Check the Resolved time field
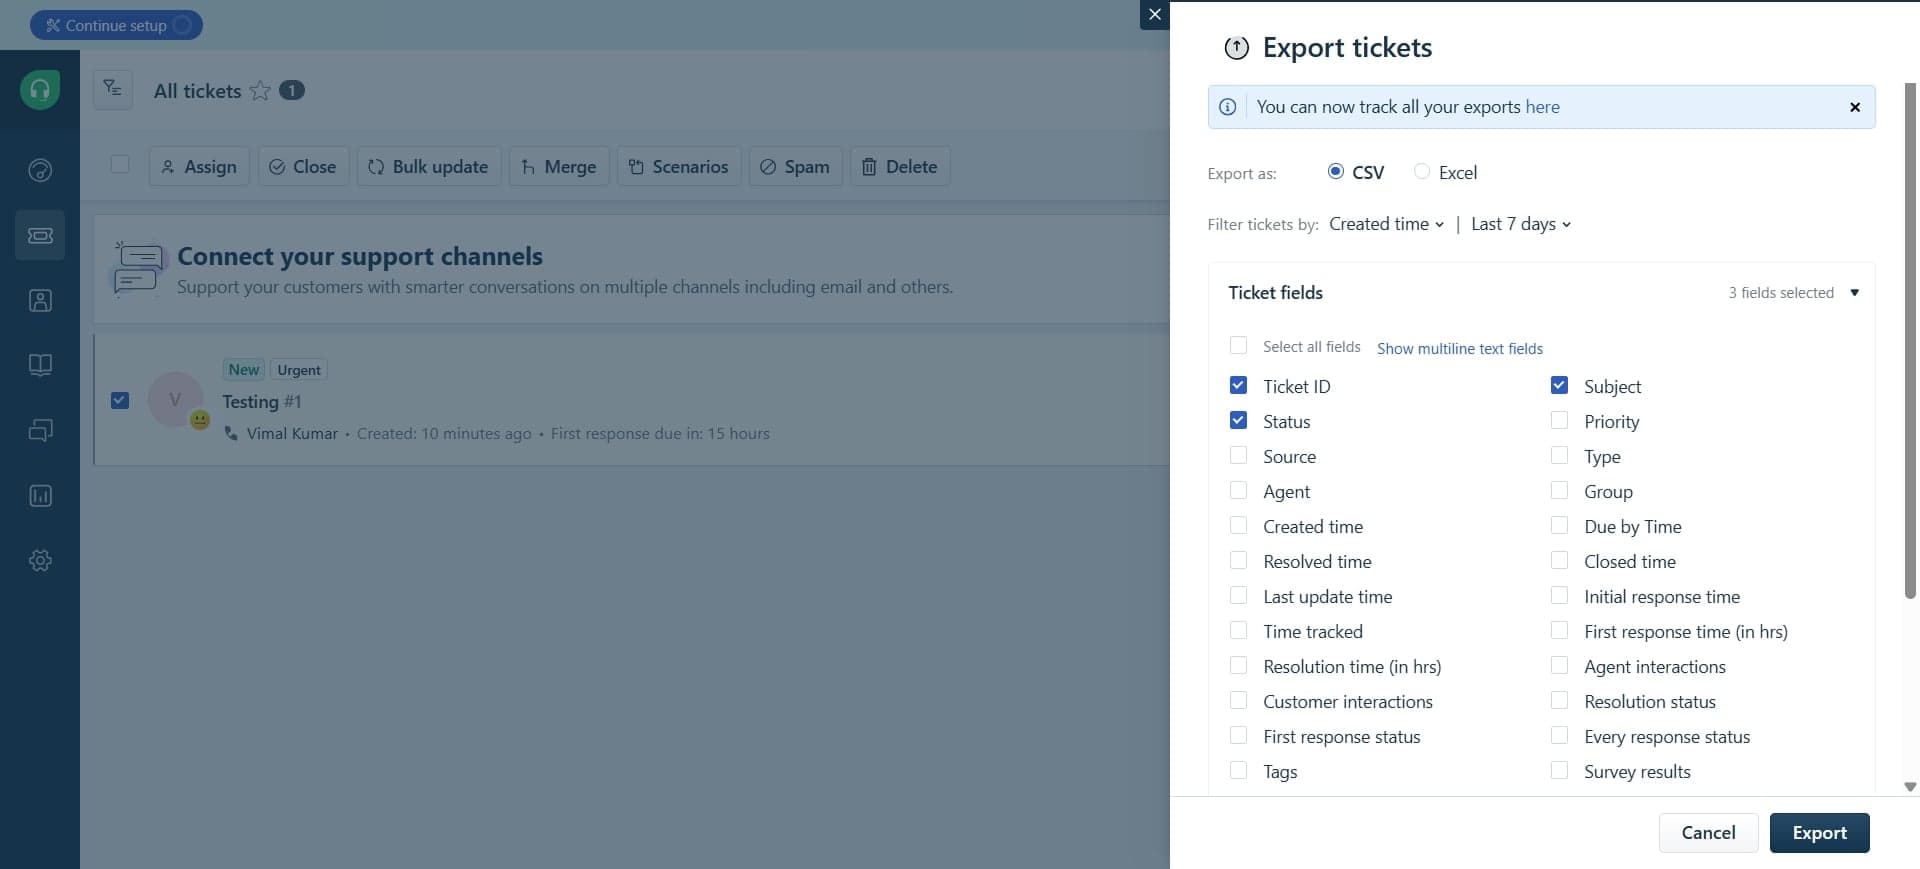This screenshot has height=869, width=1920. pyautogui.click(x=1238, y=560)
